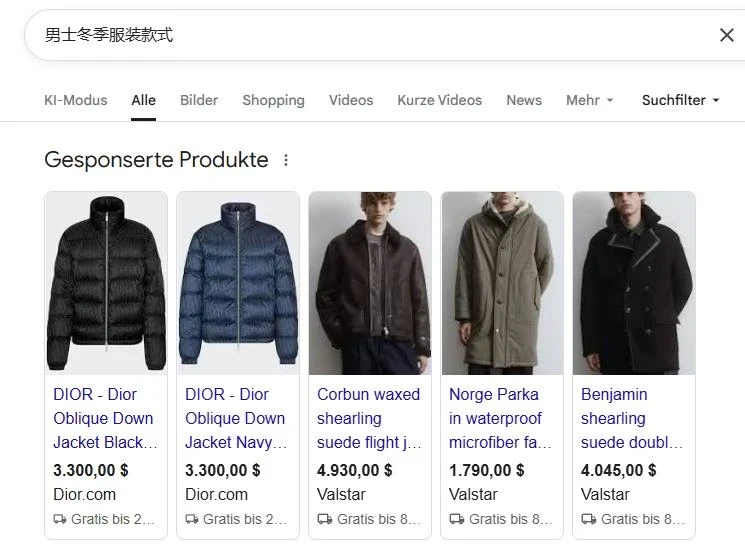Viewport: 745px width, 560px height.
Task: Click the 4.045,00 $ price
Action: click(x=618, y=470)
